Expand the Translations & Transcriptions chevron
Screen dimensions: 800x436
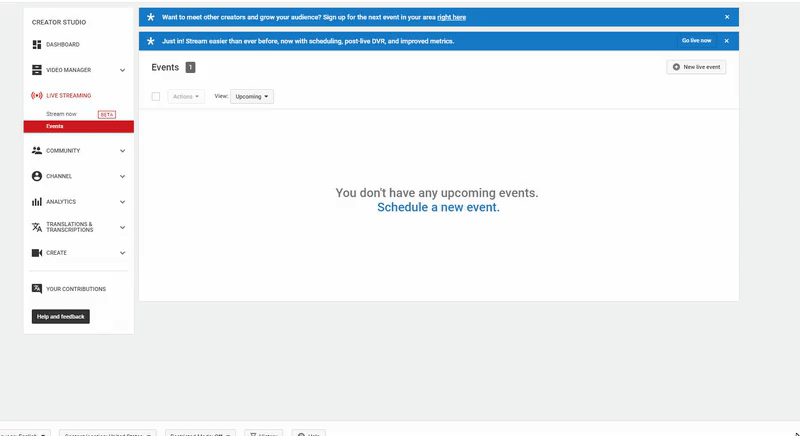pyautogui.click(x=122, y=227)
